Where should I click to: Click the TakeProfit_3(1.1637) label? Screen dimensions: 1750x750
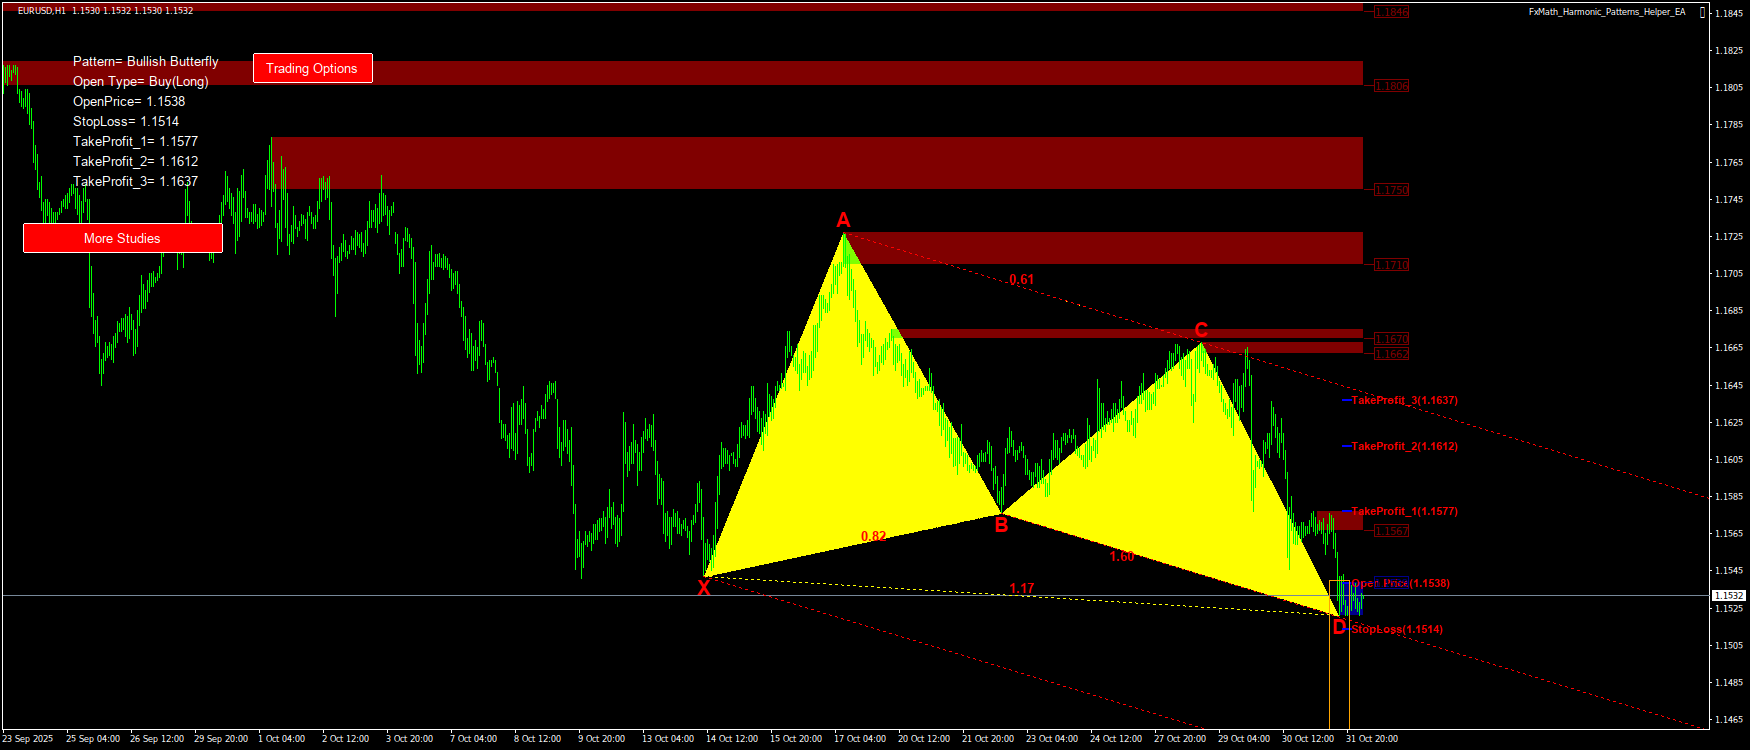(x=1404, y=400)
